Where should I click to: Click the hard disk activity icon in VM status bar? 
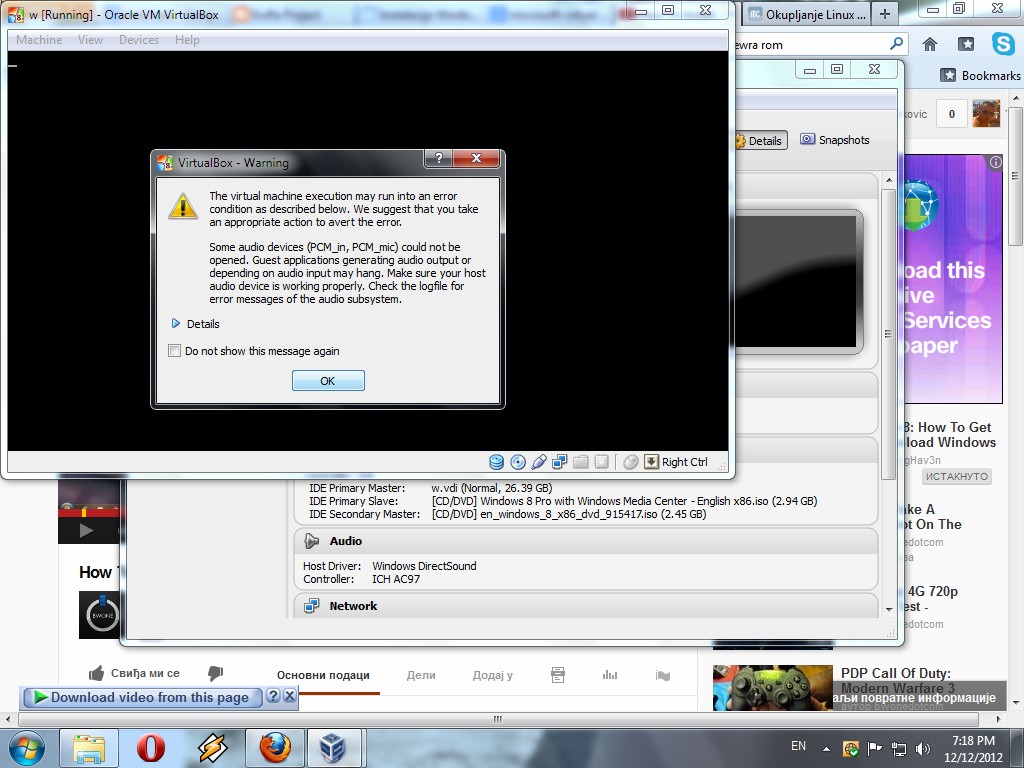point(496,462)
